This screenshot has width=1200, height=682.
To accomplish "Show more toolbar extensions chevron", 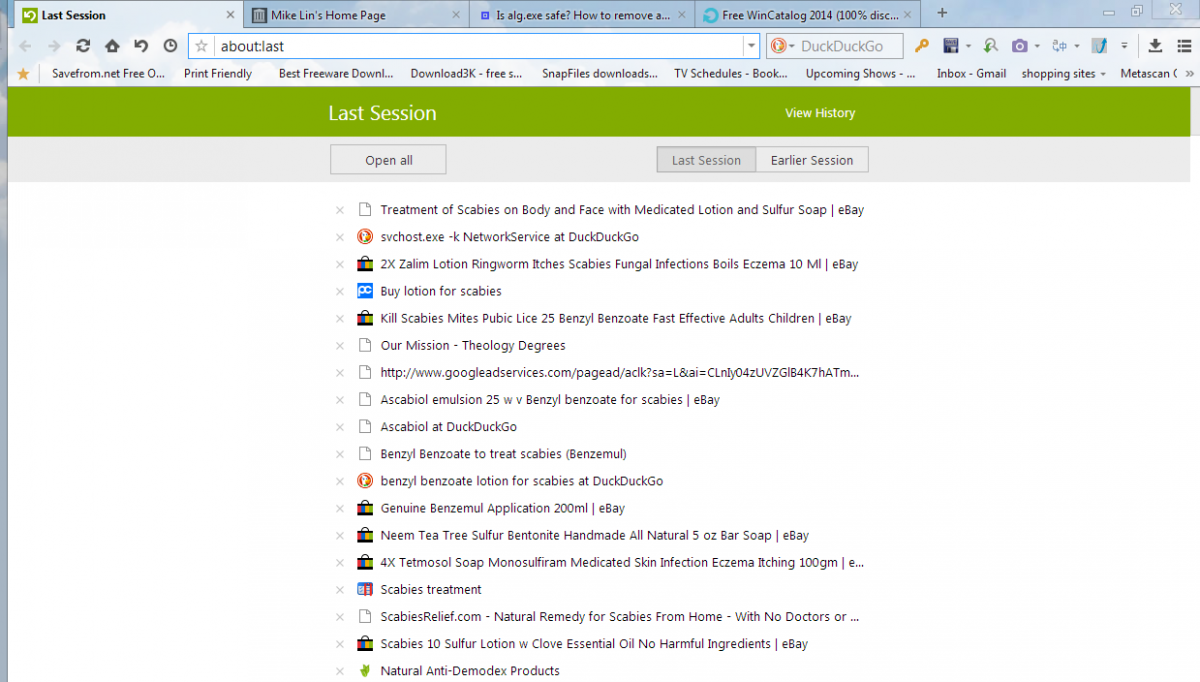I will click(x=1124, y=46).
